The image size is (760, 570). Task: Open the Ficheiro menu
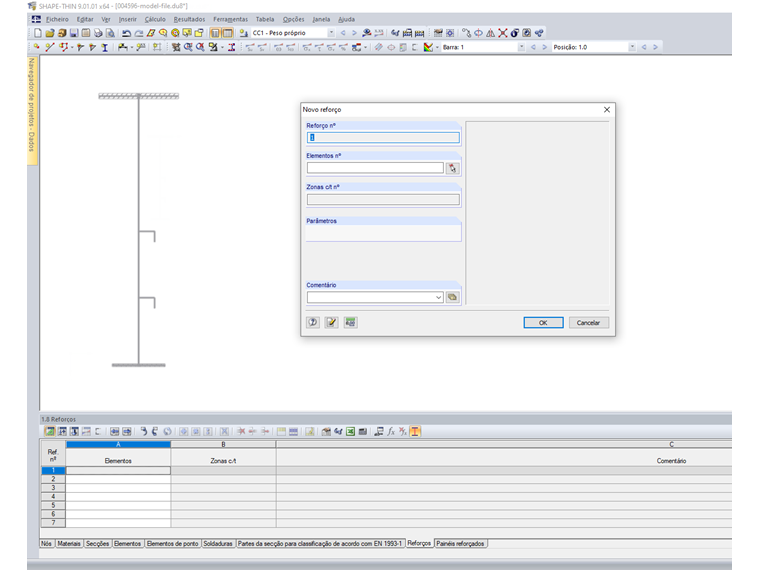click(x=57, y=19)
